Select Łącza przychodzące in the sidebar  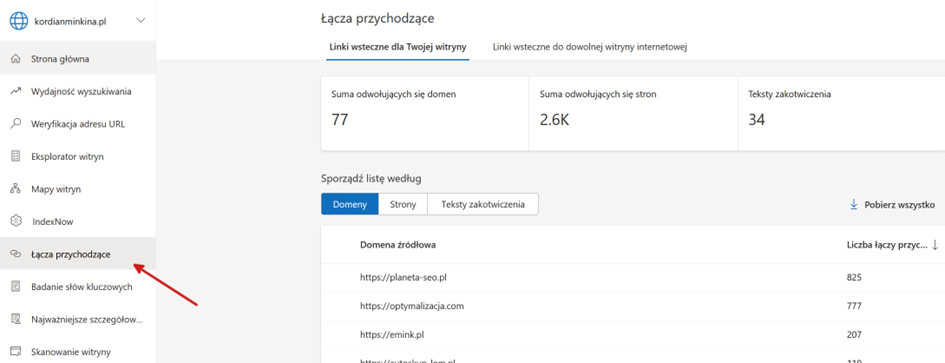78,253
